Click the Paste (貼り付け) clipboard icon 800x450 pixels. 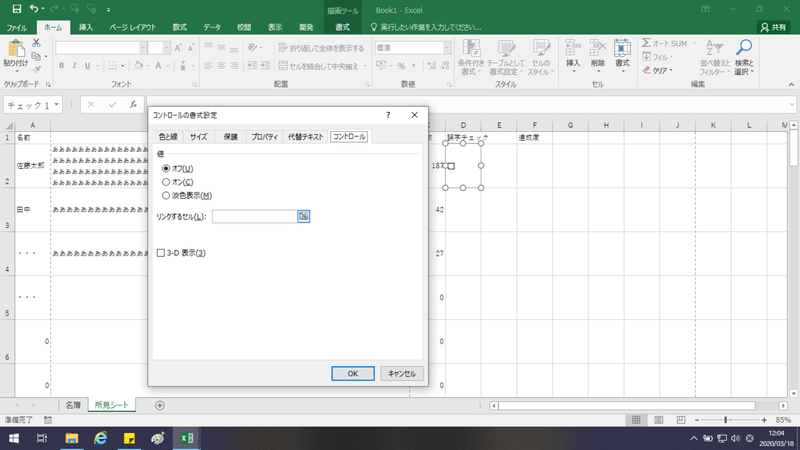[x=16, y=49]
